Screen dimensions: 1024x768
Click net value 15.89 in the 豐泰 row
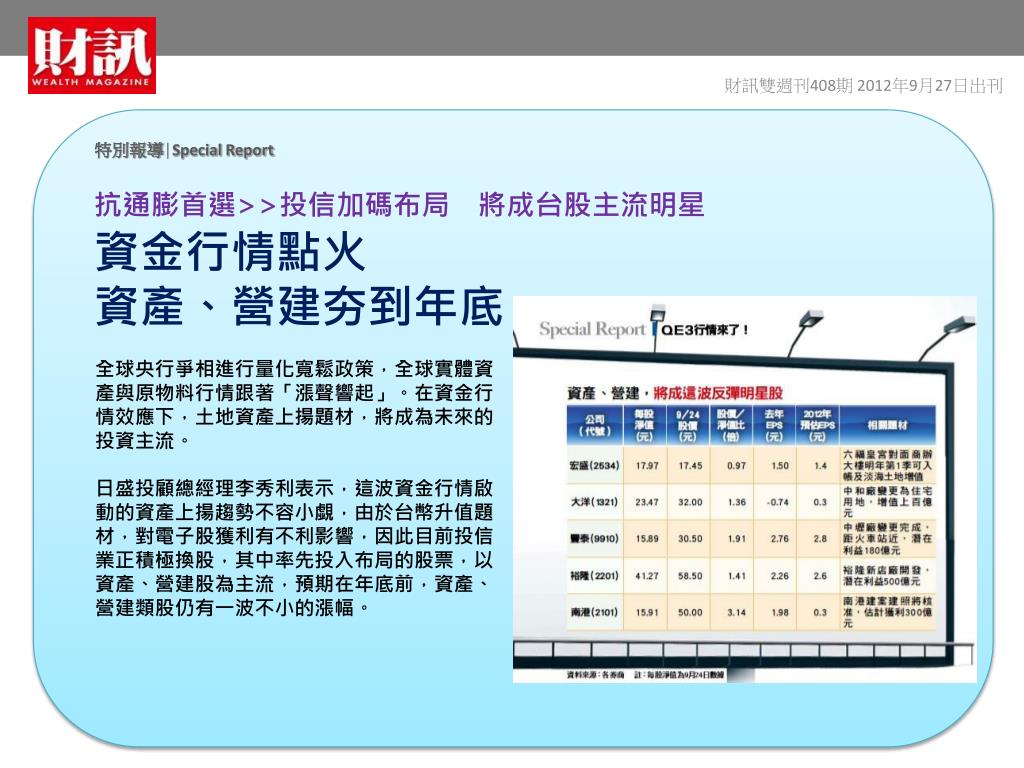(x=647, y=539)
